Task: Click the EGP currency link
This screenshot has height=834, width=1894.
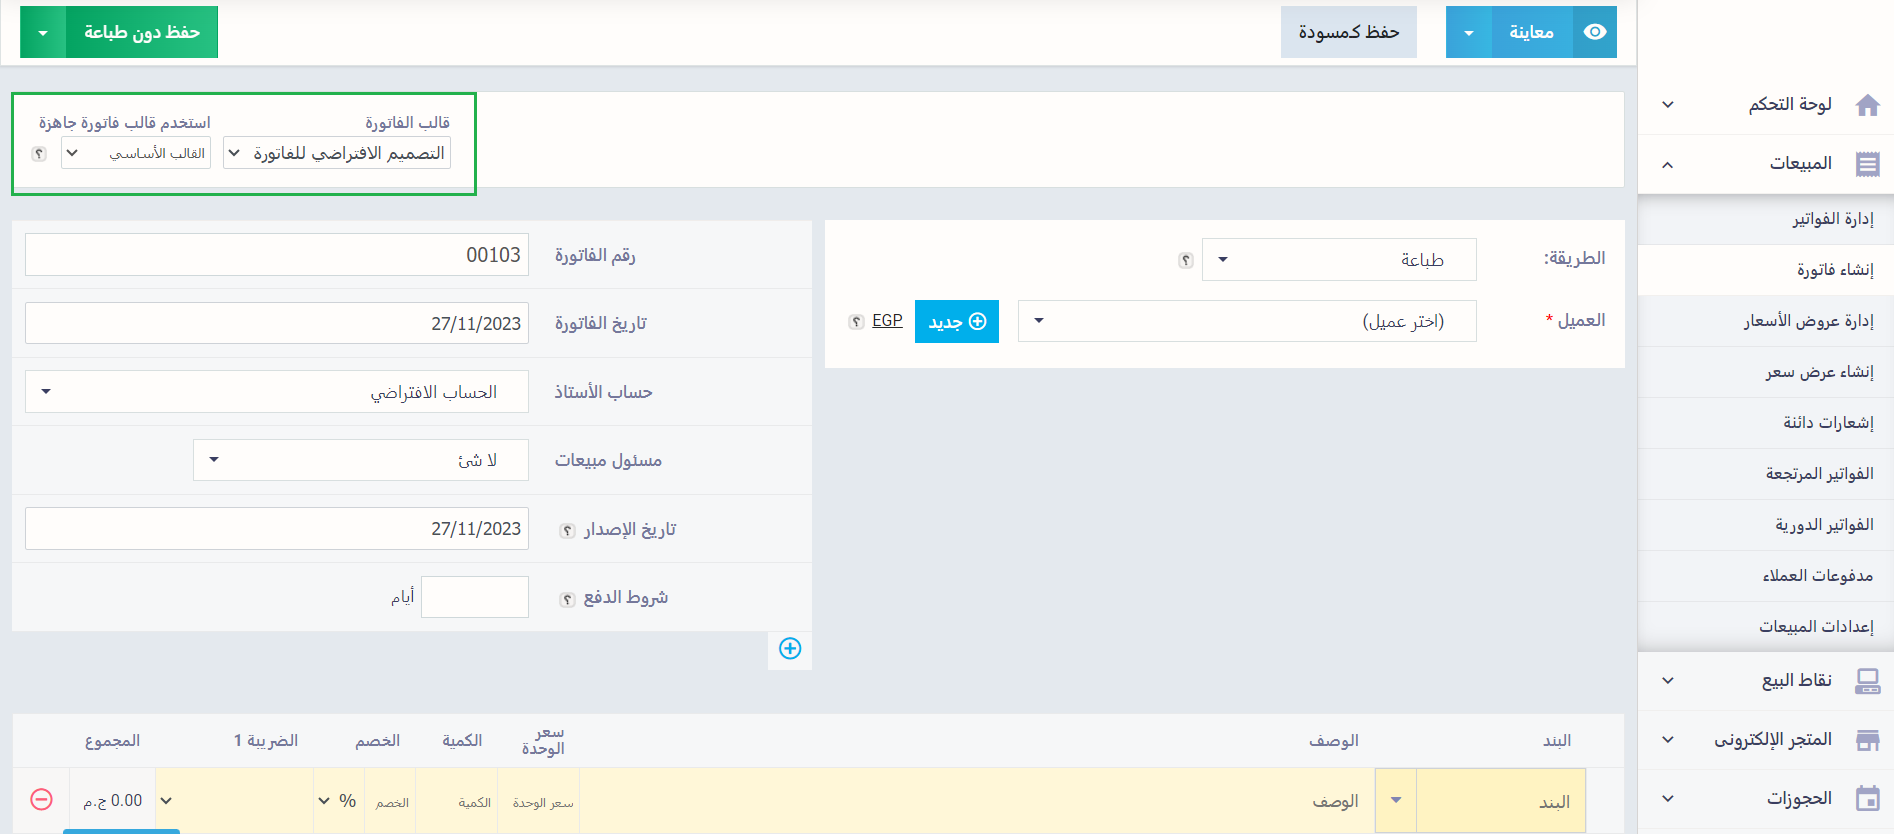Action: [x=887, y=321]
